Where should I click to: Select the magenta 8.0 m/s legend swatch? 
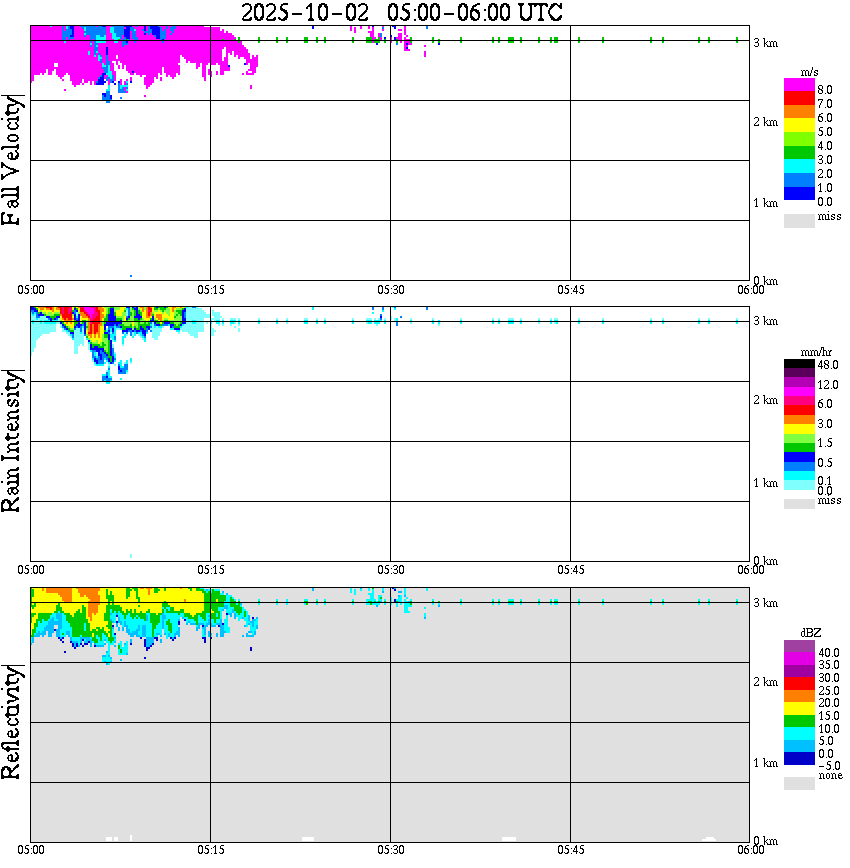[x=799, y=85]
